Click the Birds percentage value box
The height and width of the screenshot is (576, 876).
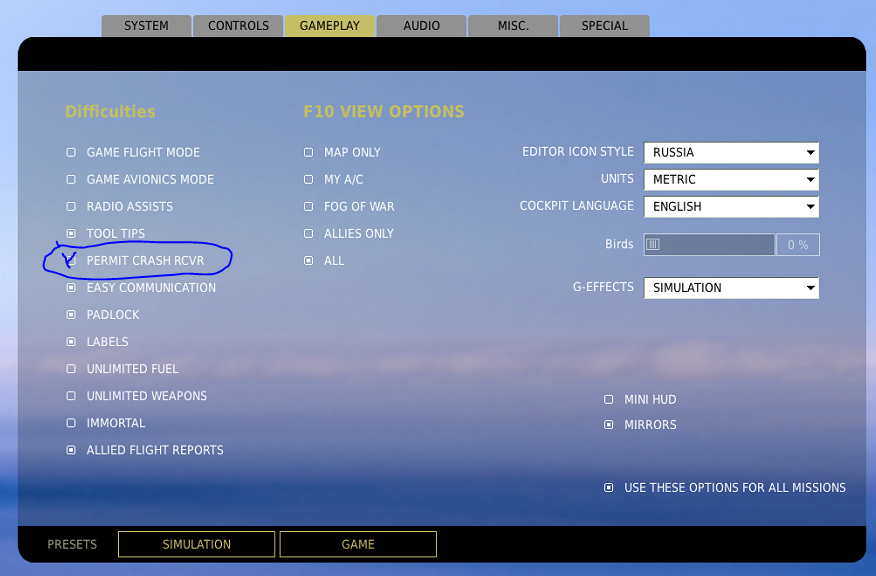[x=798, y=245]
